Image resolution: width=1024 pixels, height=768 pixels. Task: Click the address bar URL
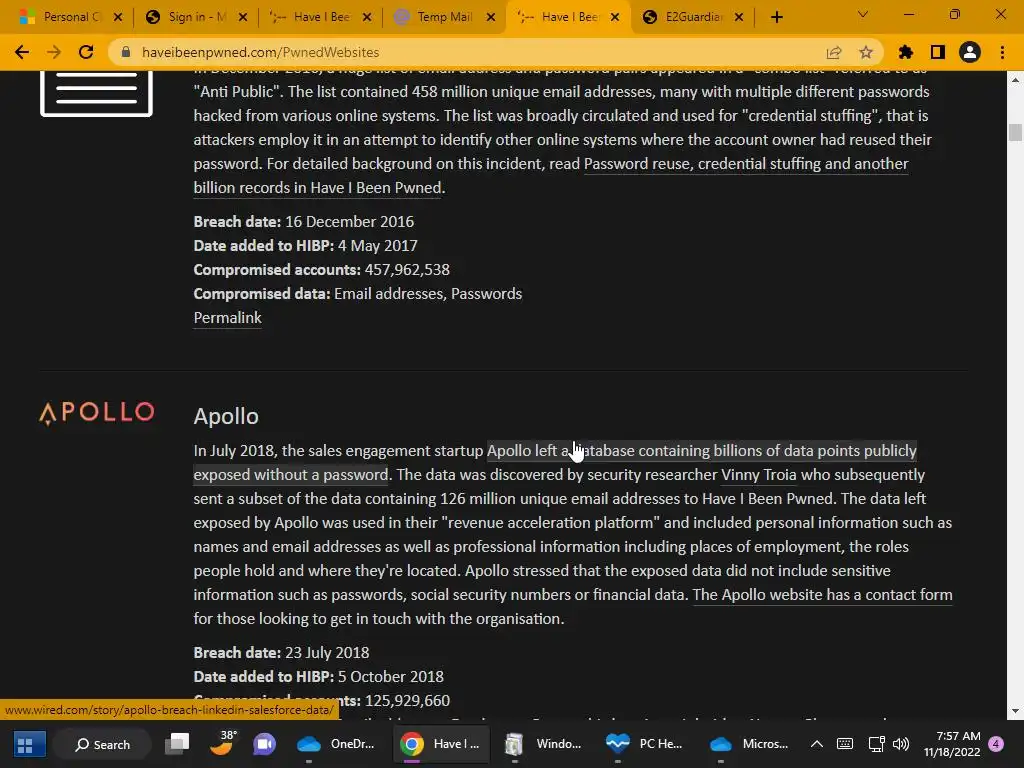coord(261,52)
